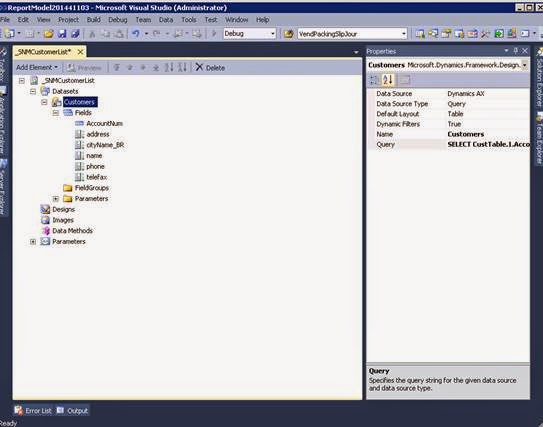Viewport: 543px width, 427px height.
Task: Click the Save floppy disk icon
Action: coord(62,34)
